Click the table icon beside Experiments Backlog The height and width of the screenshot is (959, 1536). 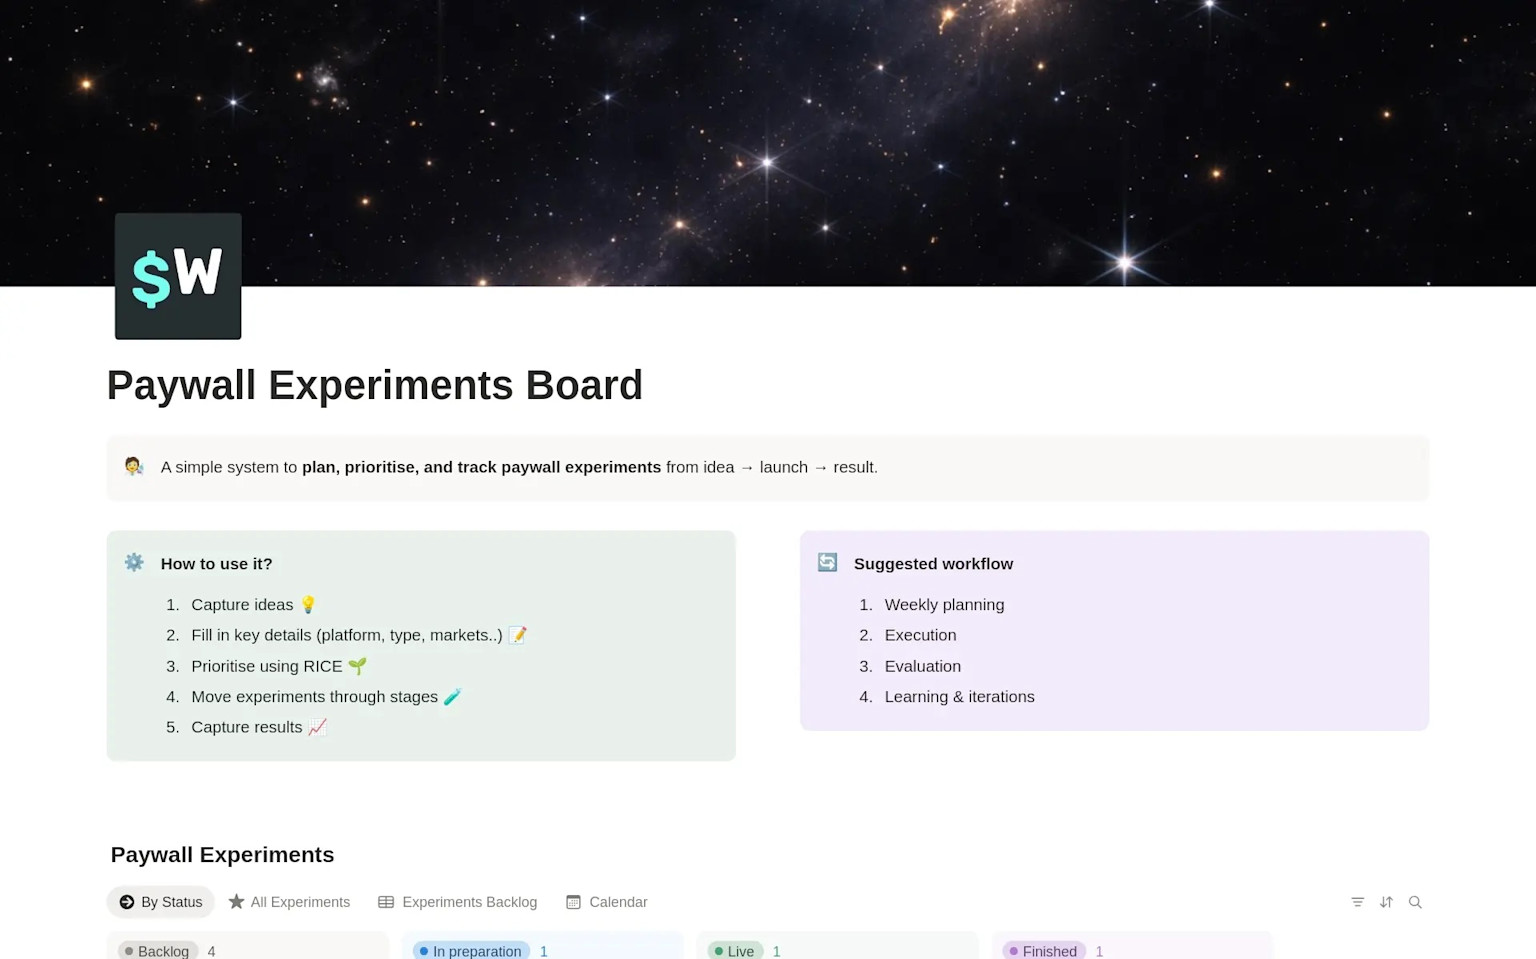385,901
